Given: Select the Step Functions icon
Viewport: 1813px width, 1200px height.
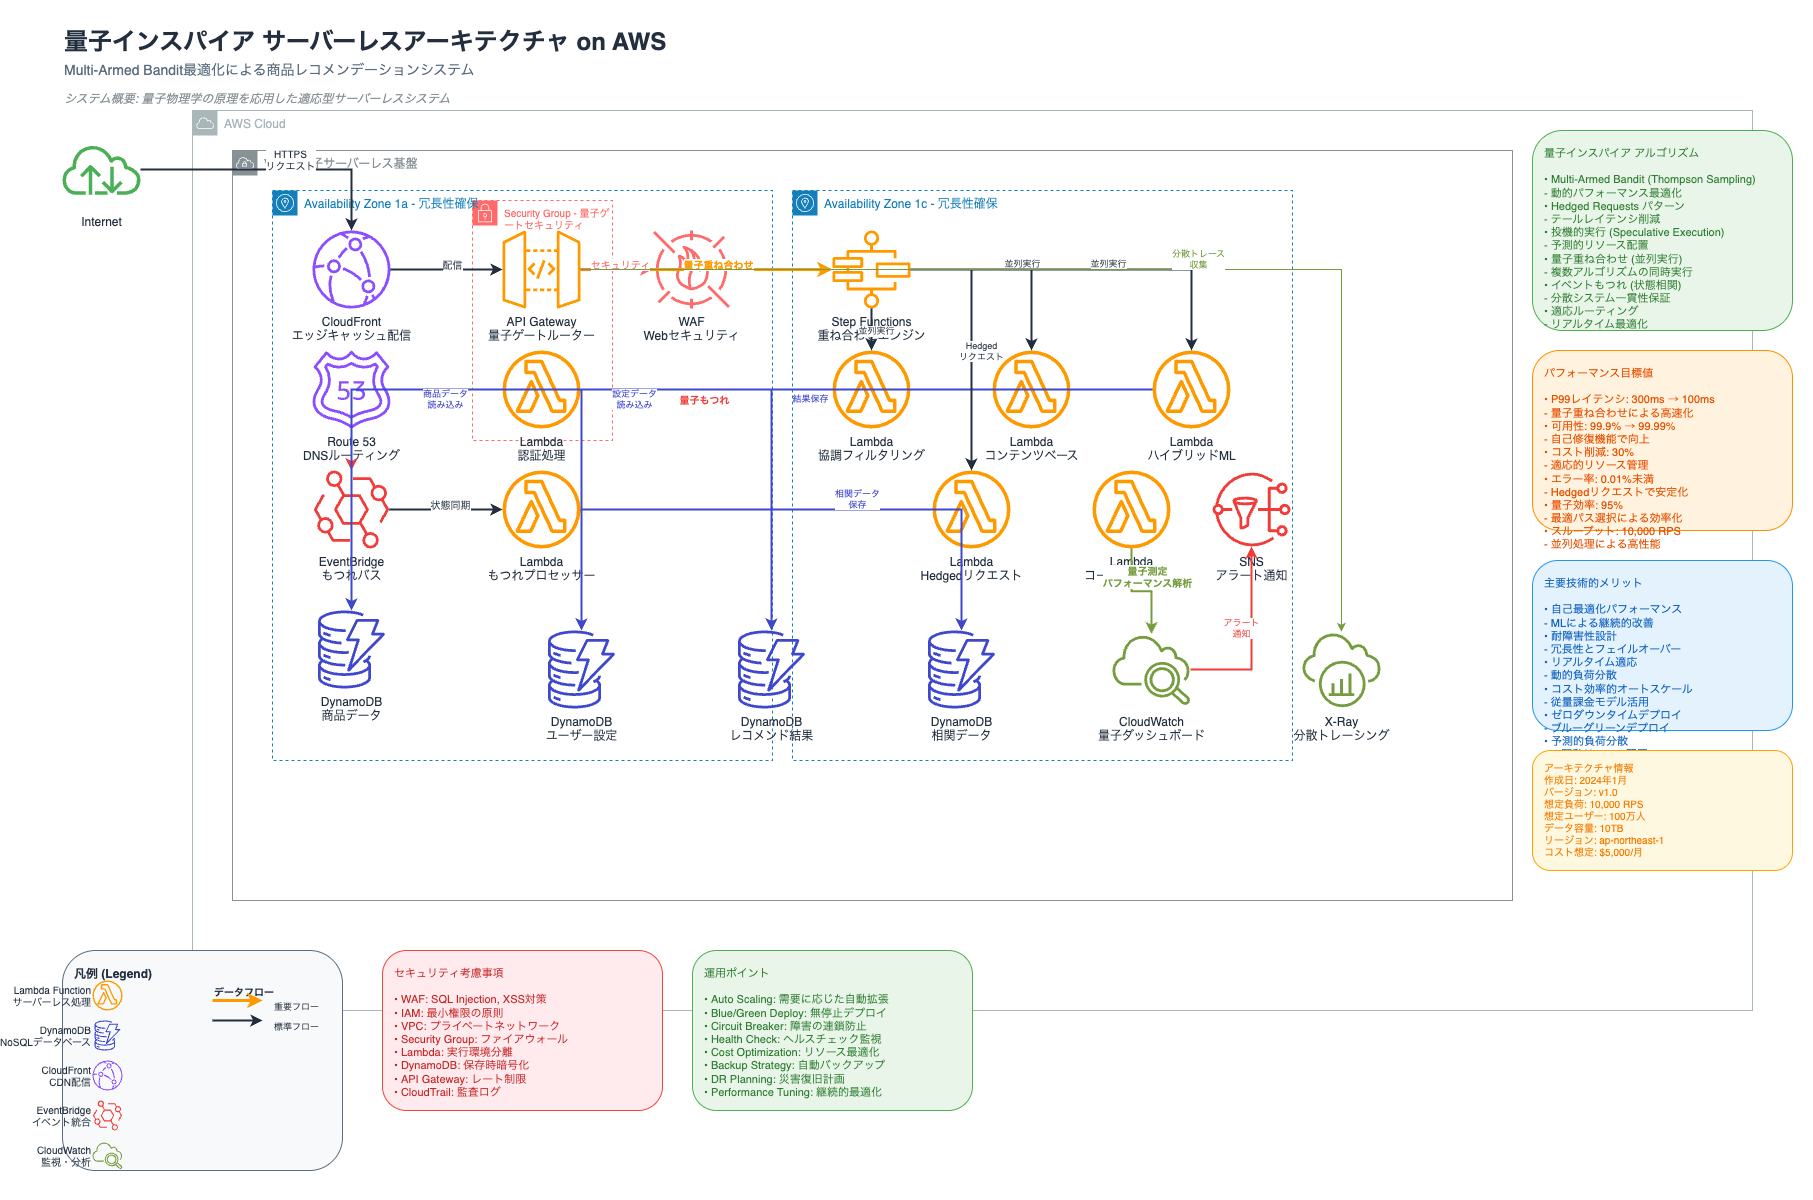Looking at the screenshot, I should 871,269.
